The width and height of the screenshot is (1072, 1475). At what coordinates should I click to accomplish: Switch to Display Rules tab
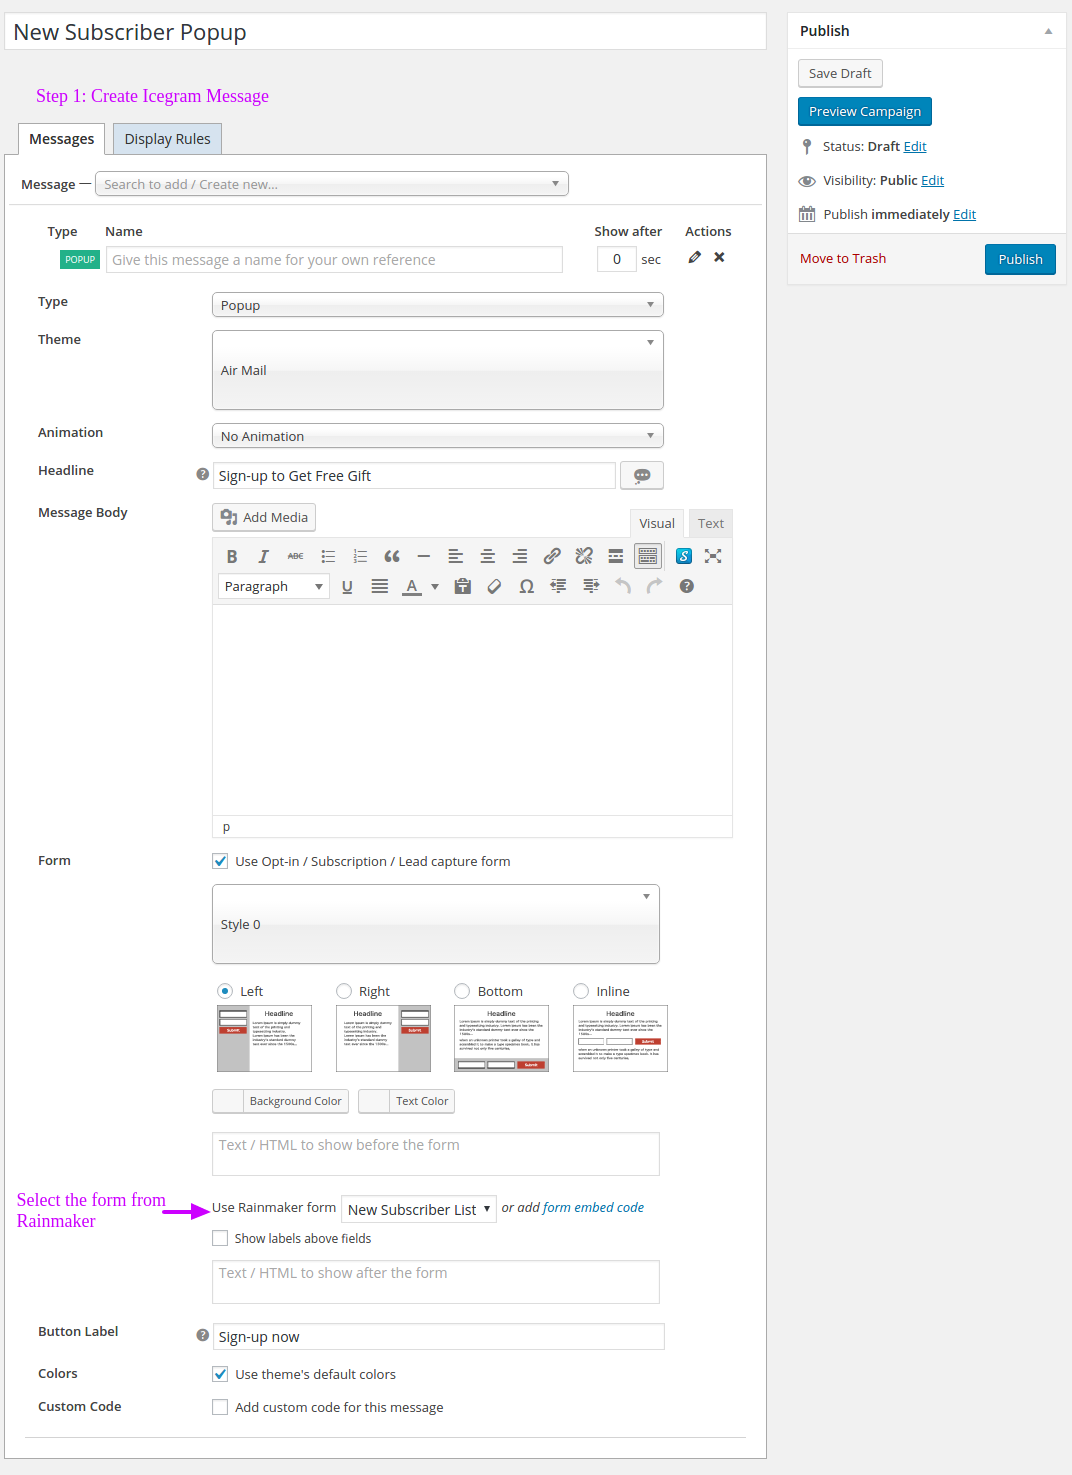coord(167,139)
